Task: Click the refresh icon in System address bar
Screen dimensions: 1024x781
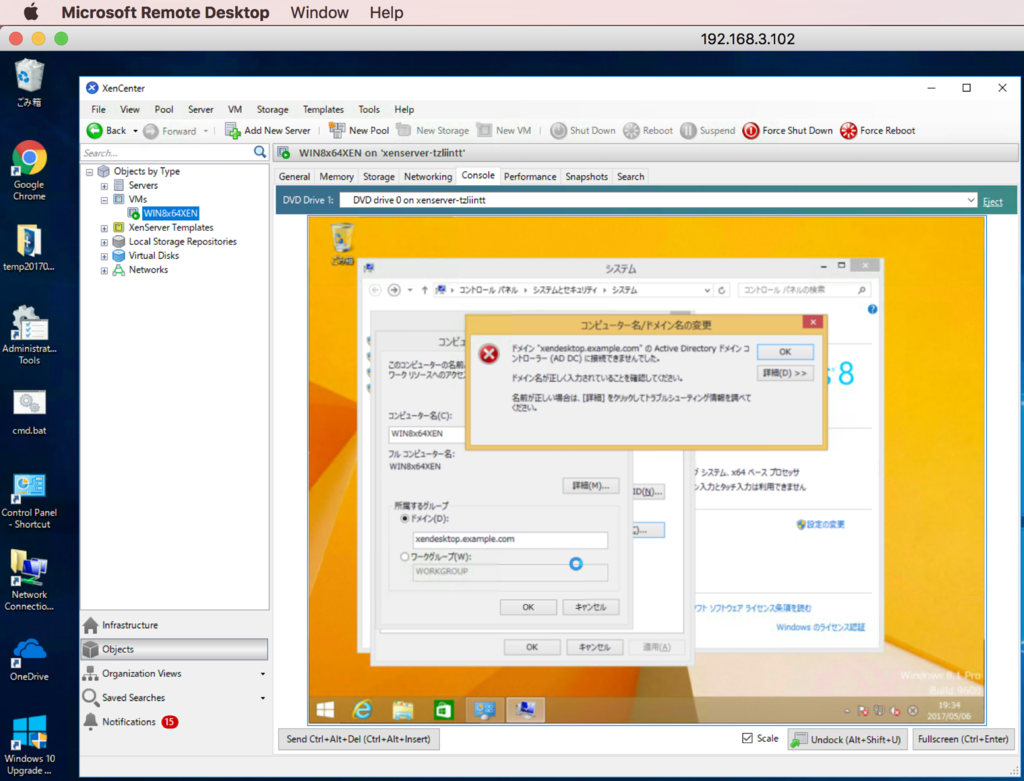Action: coord(722,291)
